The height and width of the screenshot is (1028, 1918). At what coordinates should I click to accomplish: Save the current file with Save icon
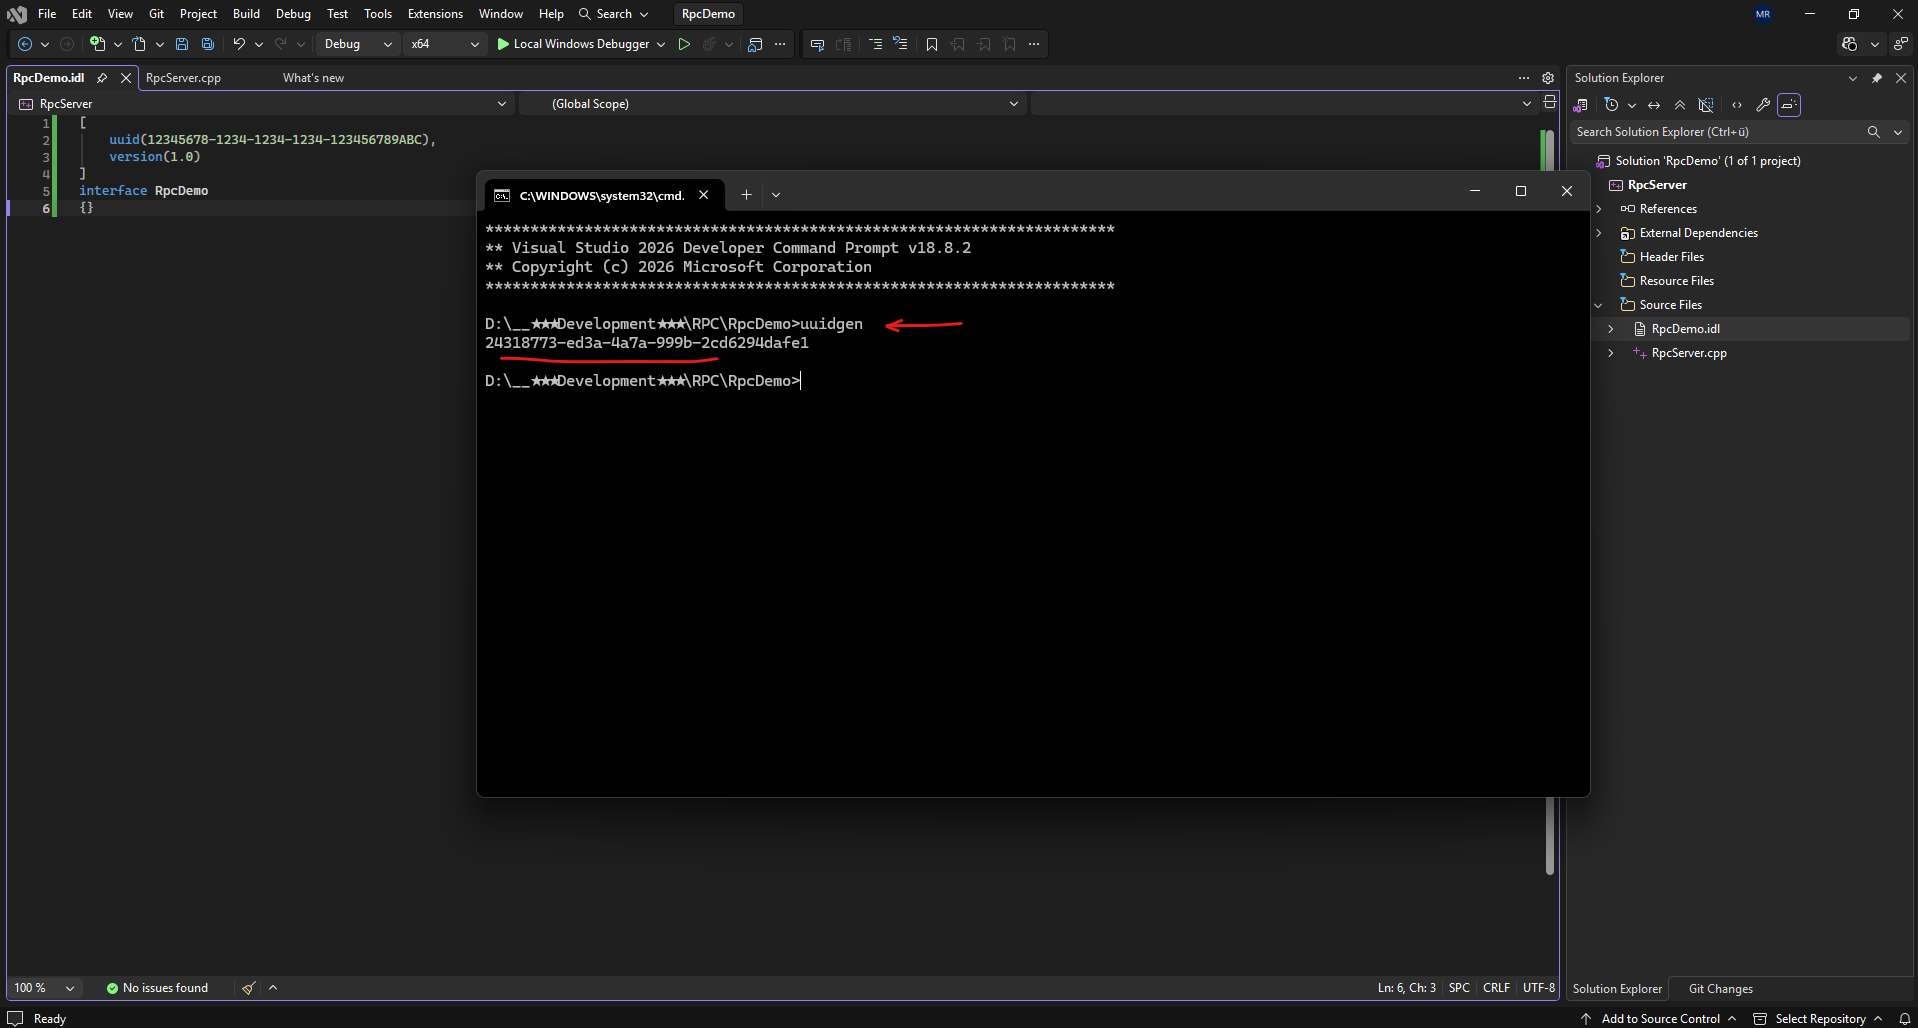point(182,44)
